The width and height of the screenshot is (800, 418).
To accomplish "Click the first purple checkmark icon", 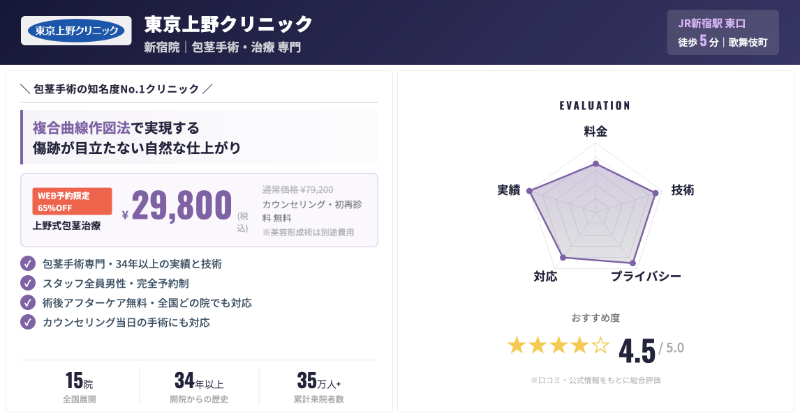I will pos(28,264).
